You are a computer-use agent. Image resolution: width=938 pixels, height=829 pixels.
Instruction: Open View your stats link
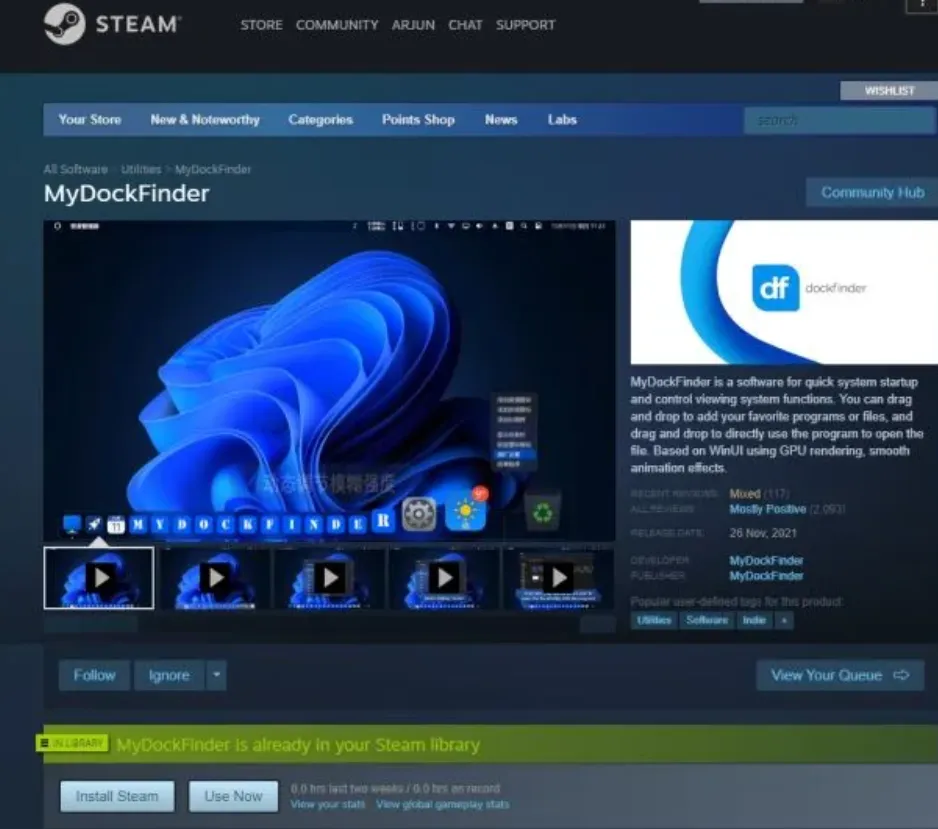coord(327,804)
